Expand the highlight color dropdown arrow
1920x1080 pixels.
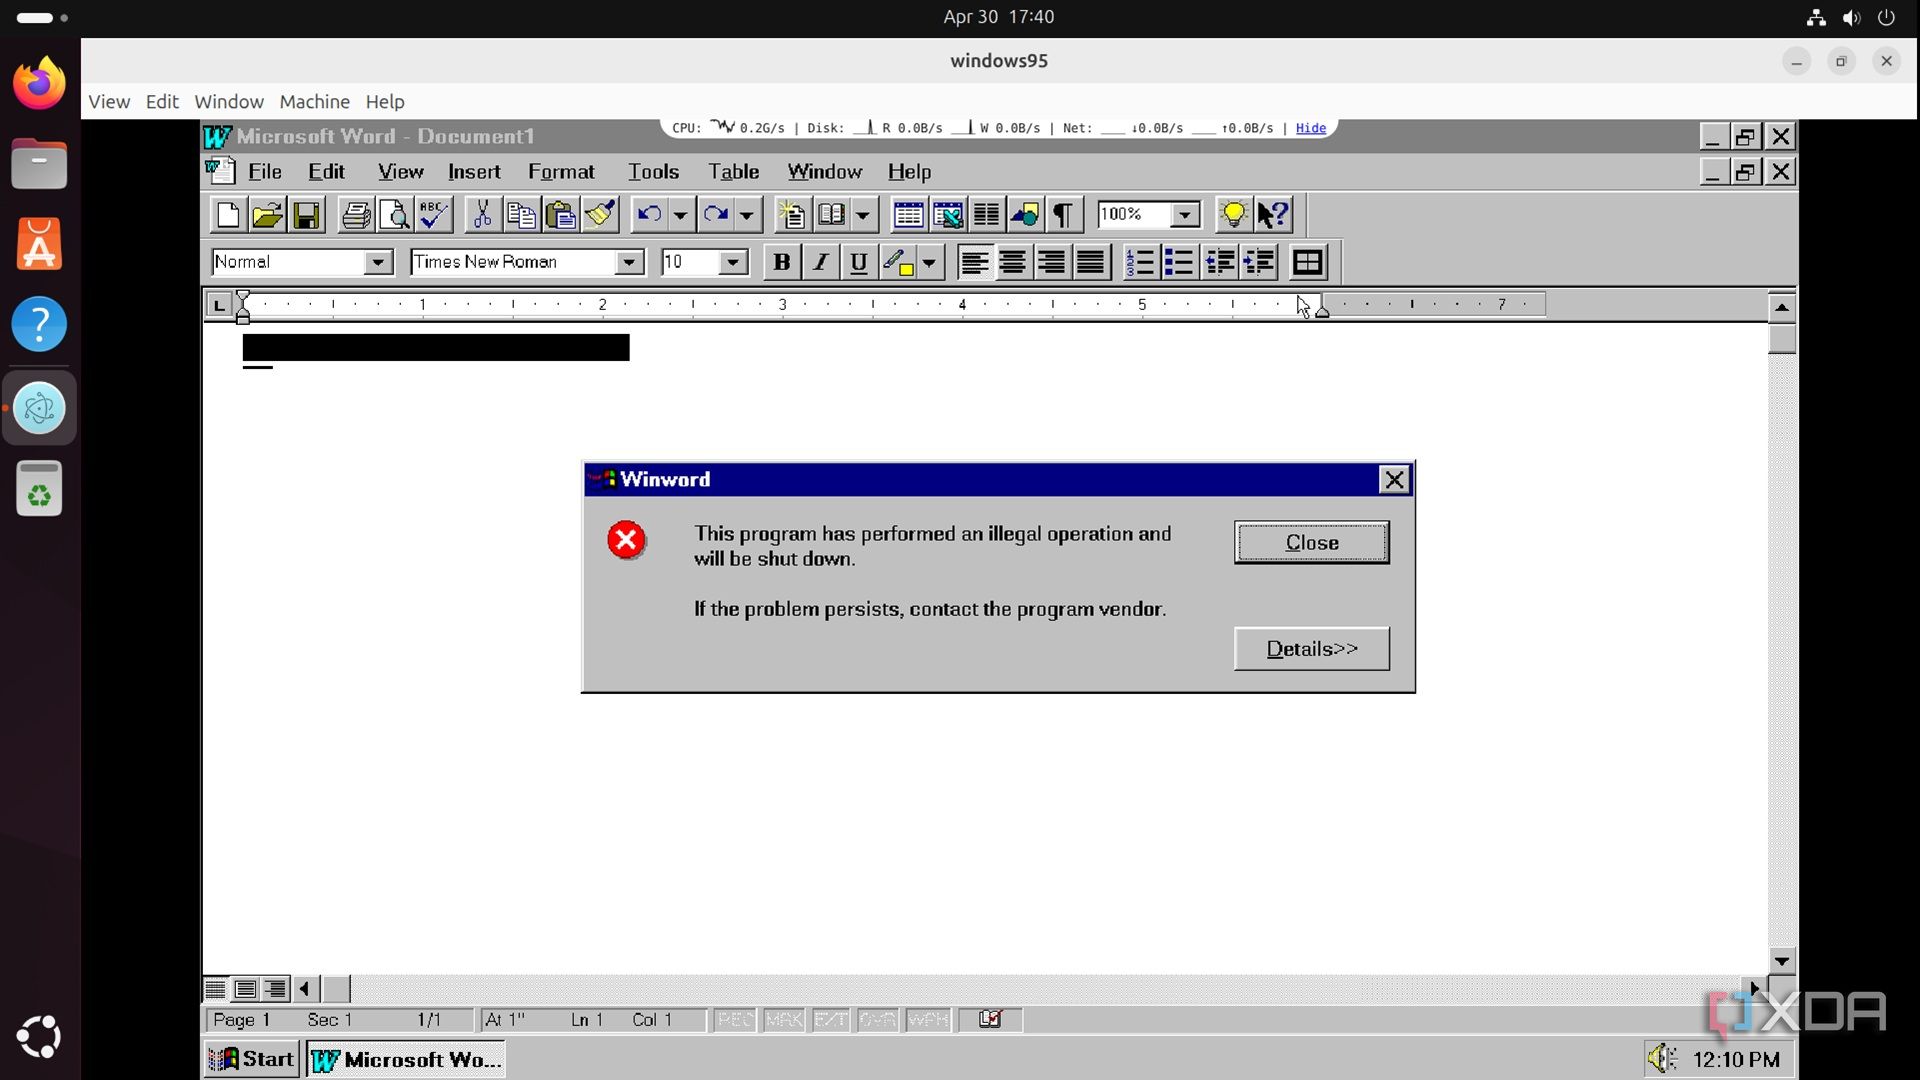pos(929,262)
